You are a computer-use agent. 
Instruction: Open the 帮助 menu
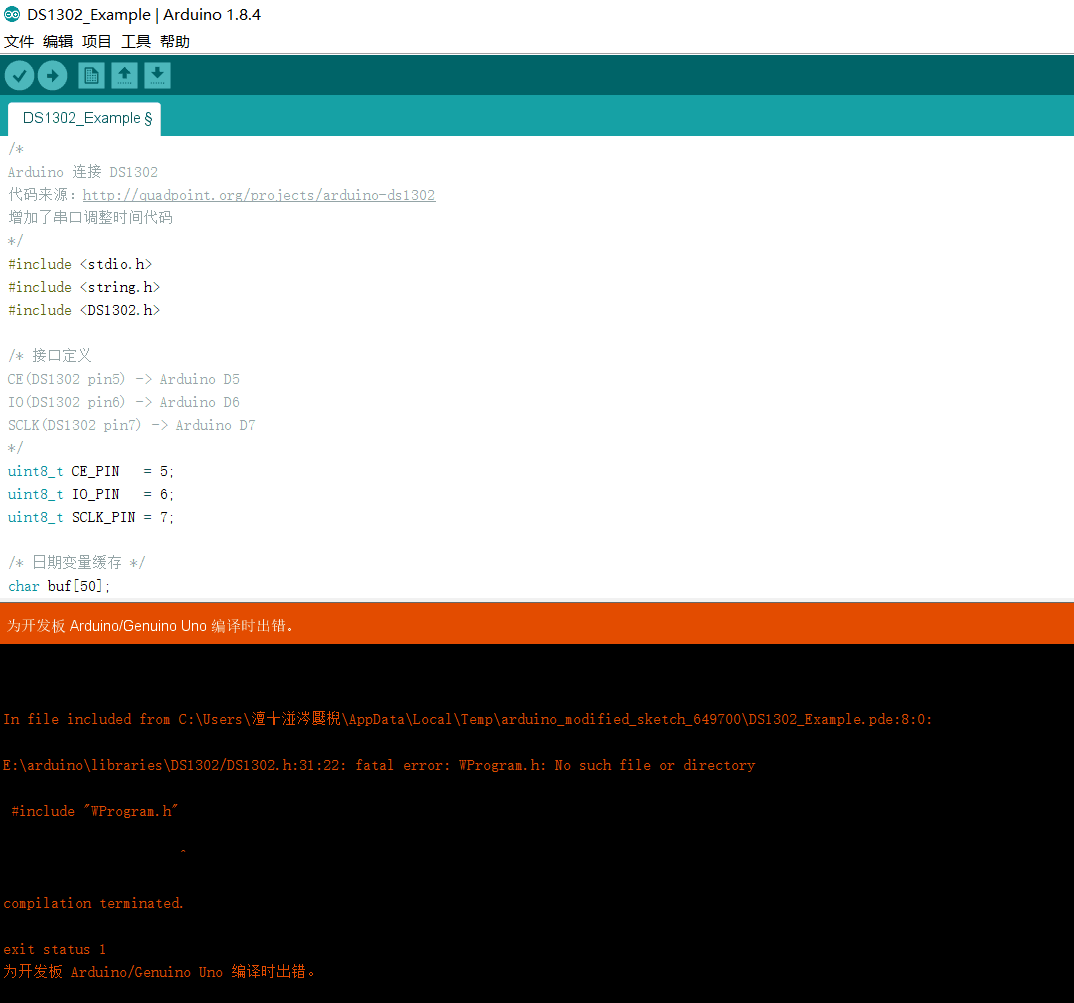[175, 42]
